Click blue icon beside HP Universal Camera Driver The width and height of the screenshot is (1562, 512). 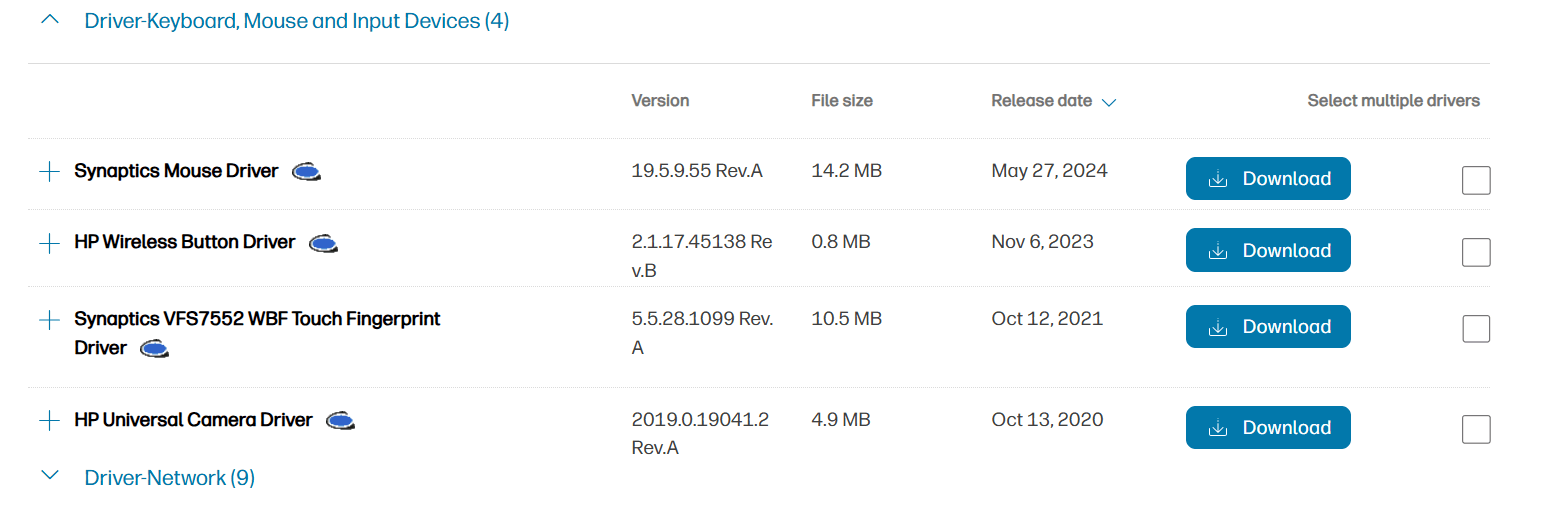pos(341,421)
